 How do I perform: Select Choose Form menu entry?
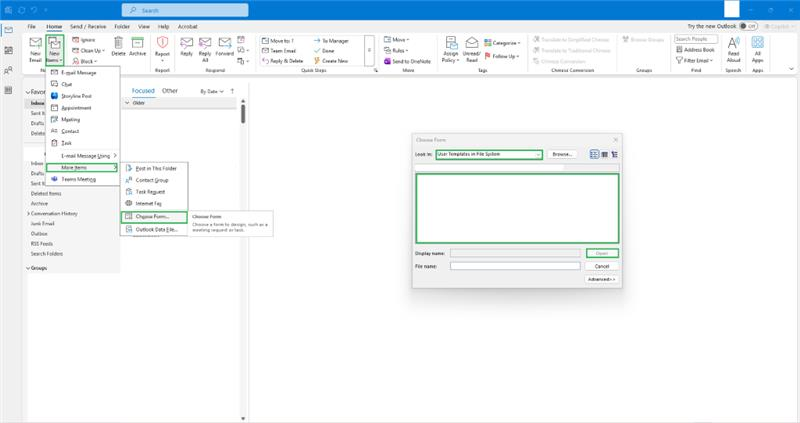point(154,217)
